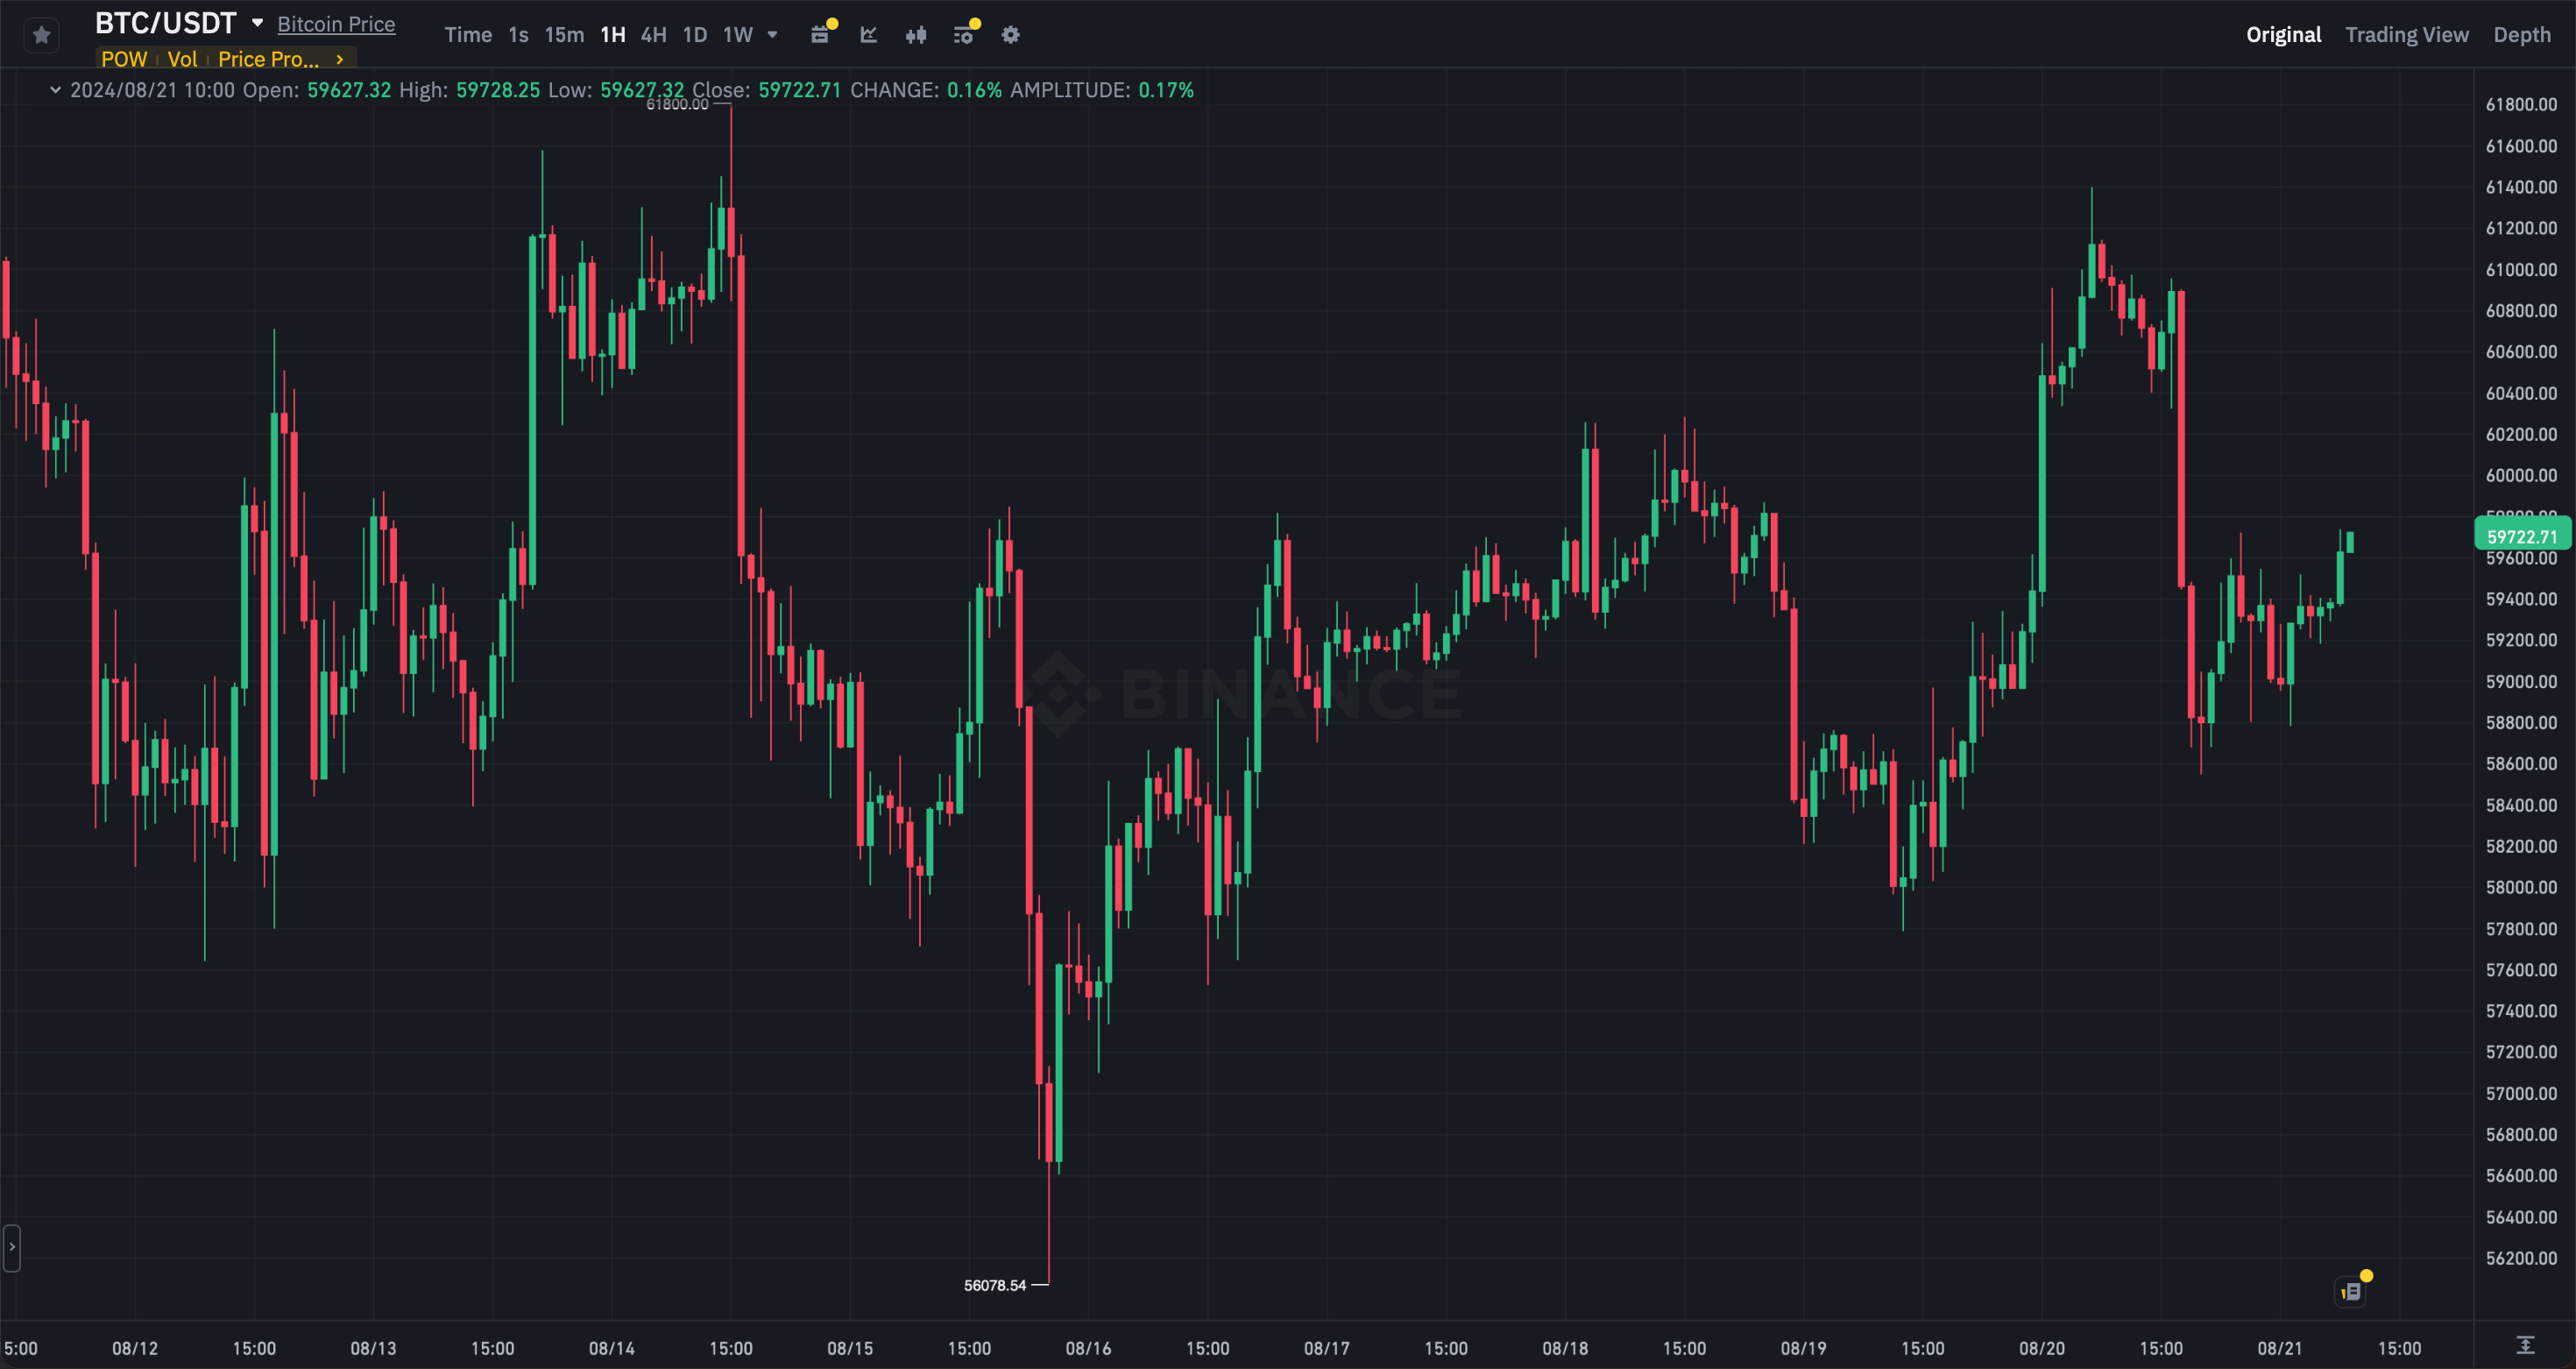Add BTC/USDT to favorites with star

(x=41, y=35)
